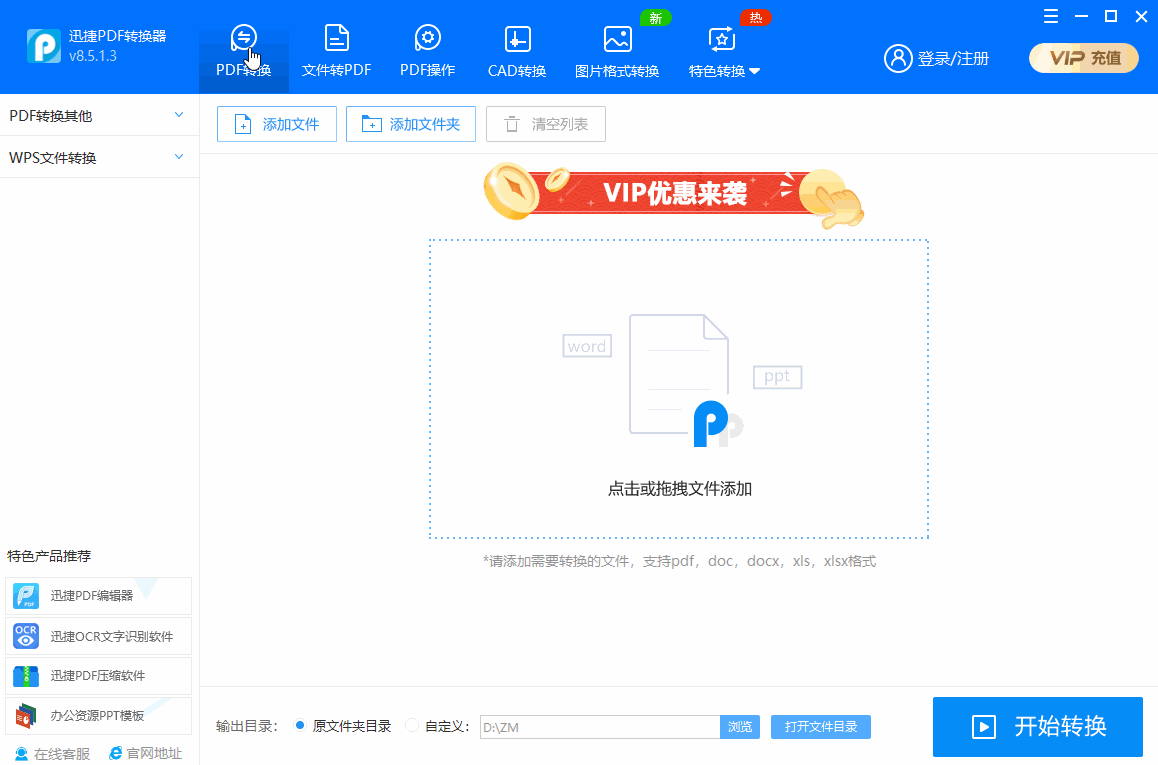1158x765 pixels.
Task: Click the user avatar to 登录/注册
Action: pyautogui.click(x=897, y=58)
